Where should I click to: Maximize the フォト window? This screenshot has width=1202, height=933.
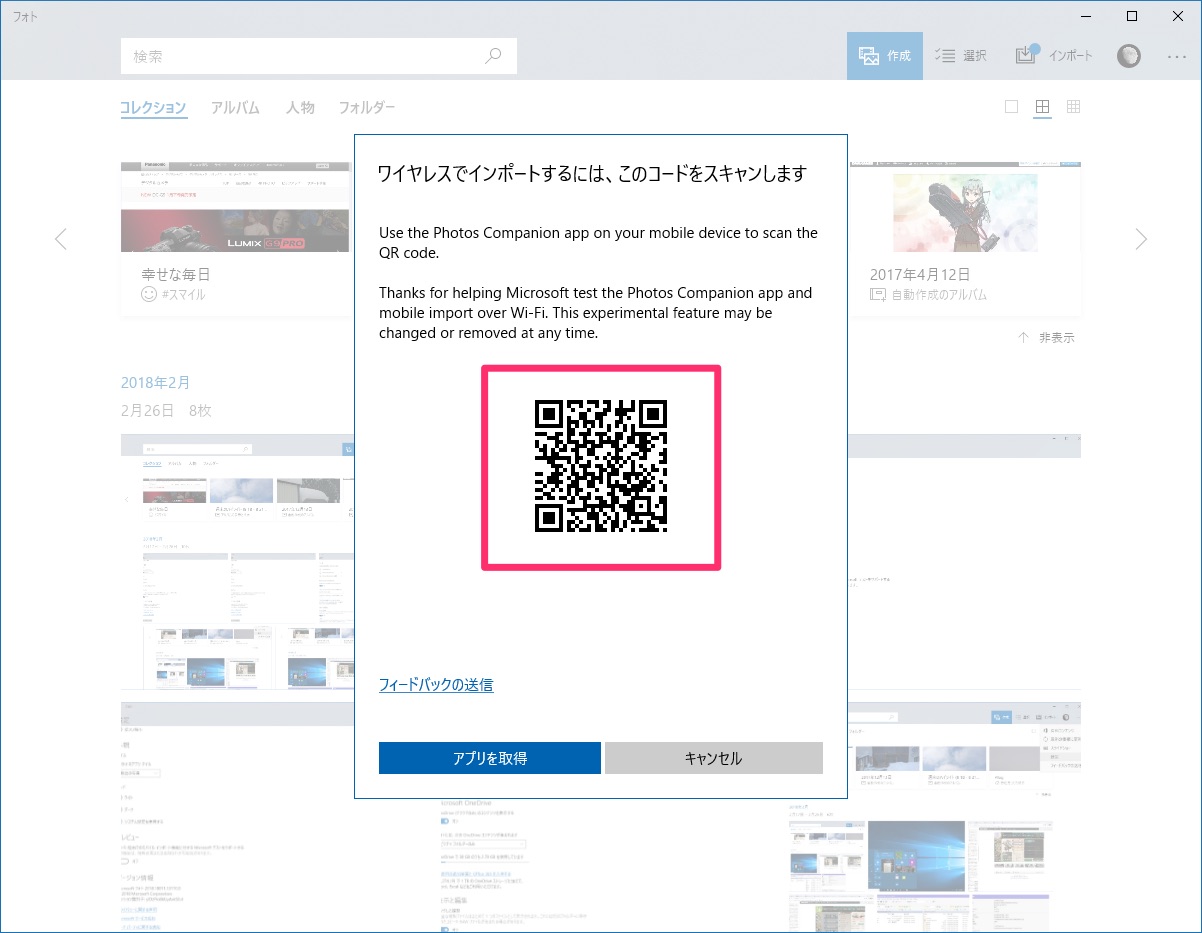(1132, 15)
